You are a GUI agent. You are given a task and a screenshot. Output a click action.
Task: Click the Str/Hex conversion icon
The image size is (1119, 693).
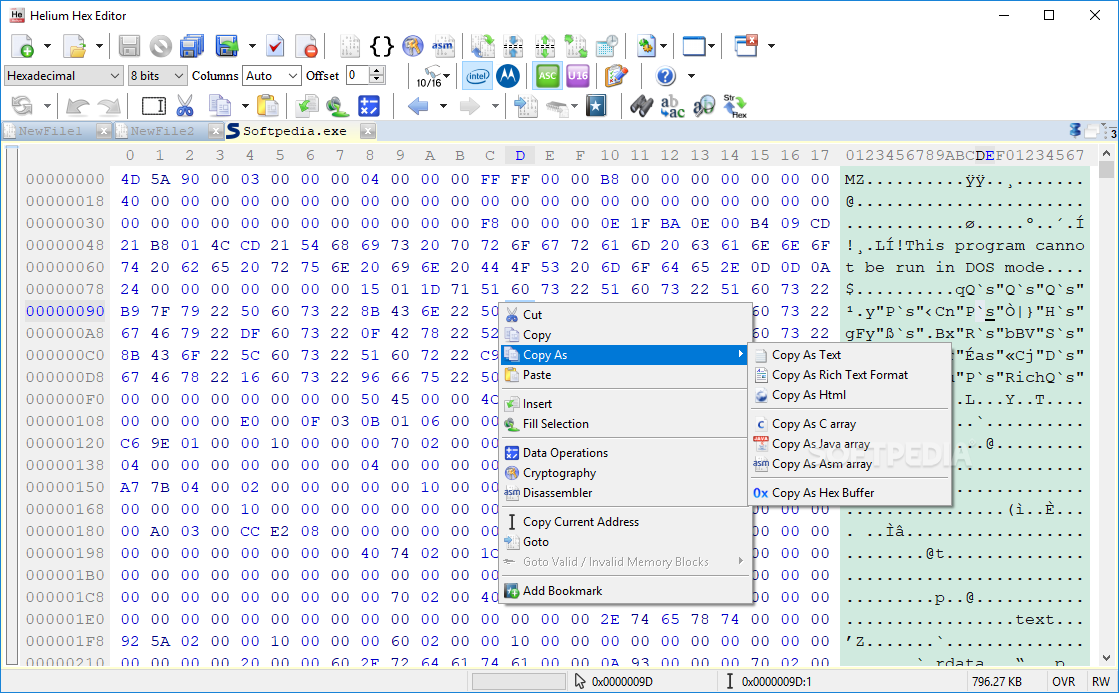[734, 106]
